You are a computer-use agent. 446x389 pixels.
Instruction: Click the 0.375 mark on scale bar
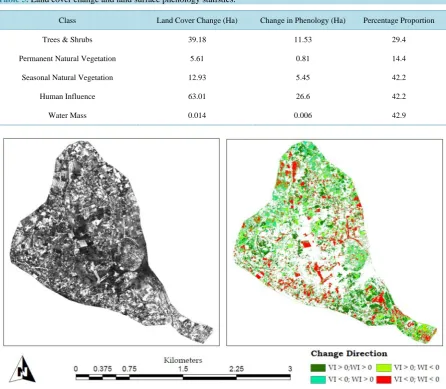[x=102, y=369]
